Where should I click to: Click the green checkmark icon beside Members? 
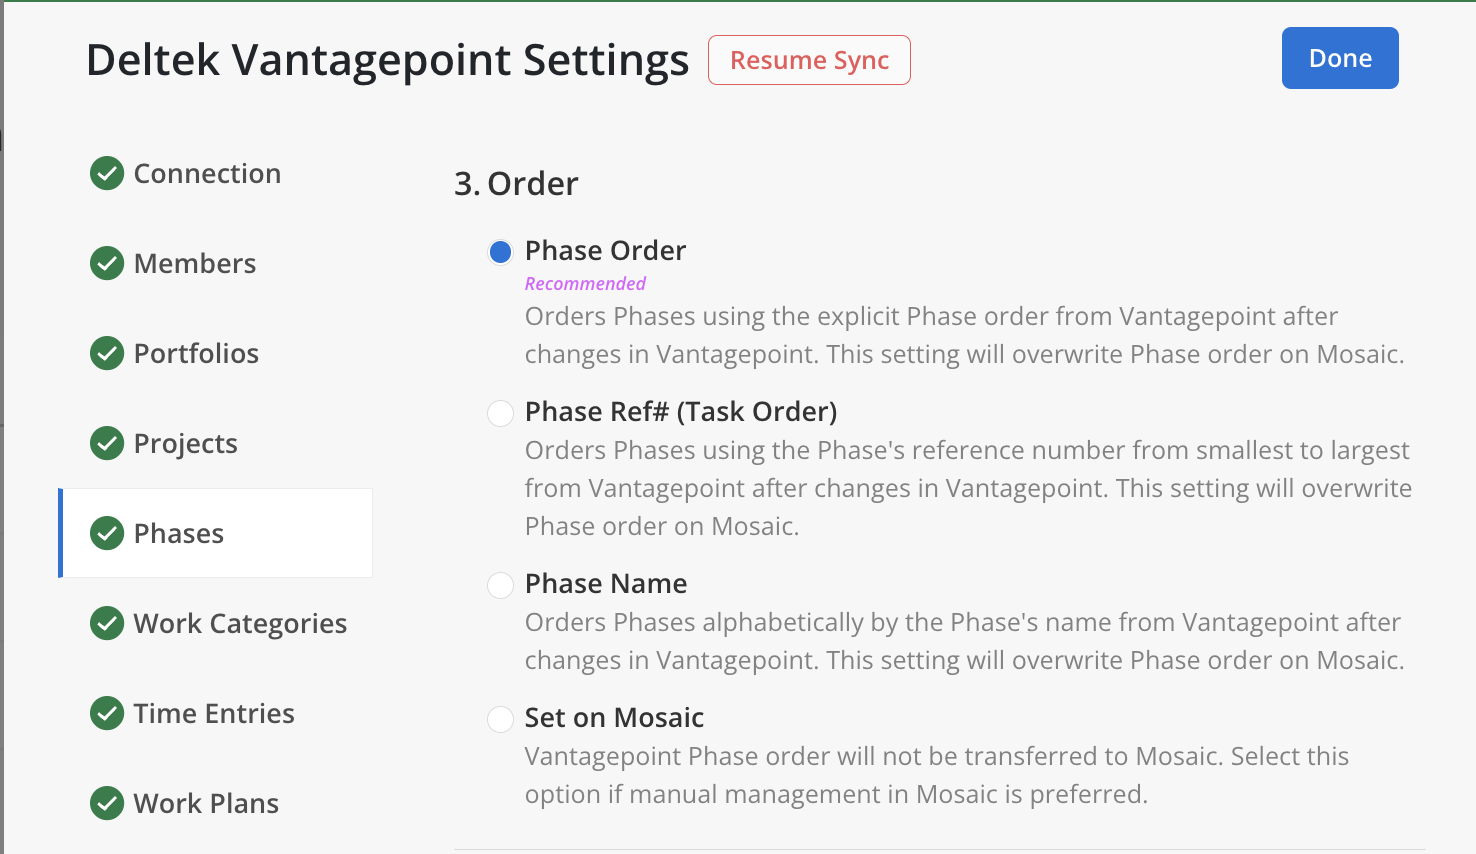[107, 263]
